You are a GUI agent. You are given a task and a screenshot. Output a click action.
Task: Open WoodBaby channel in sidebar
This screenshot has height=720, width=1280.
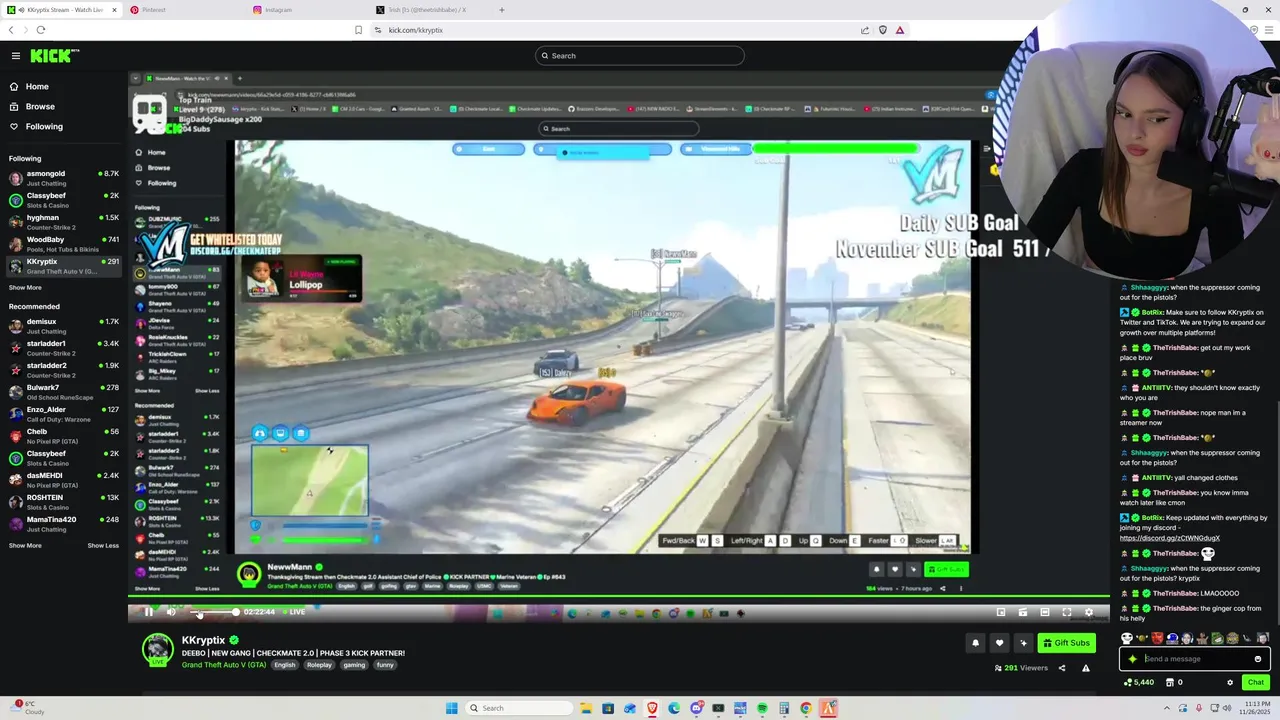[x=64, y=243]
